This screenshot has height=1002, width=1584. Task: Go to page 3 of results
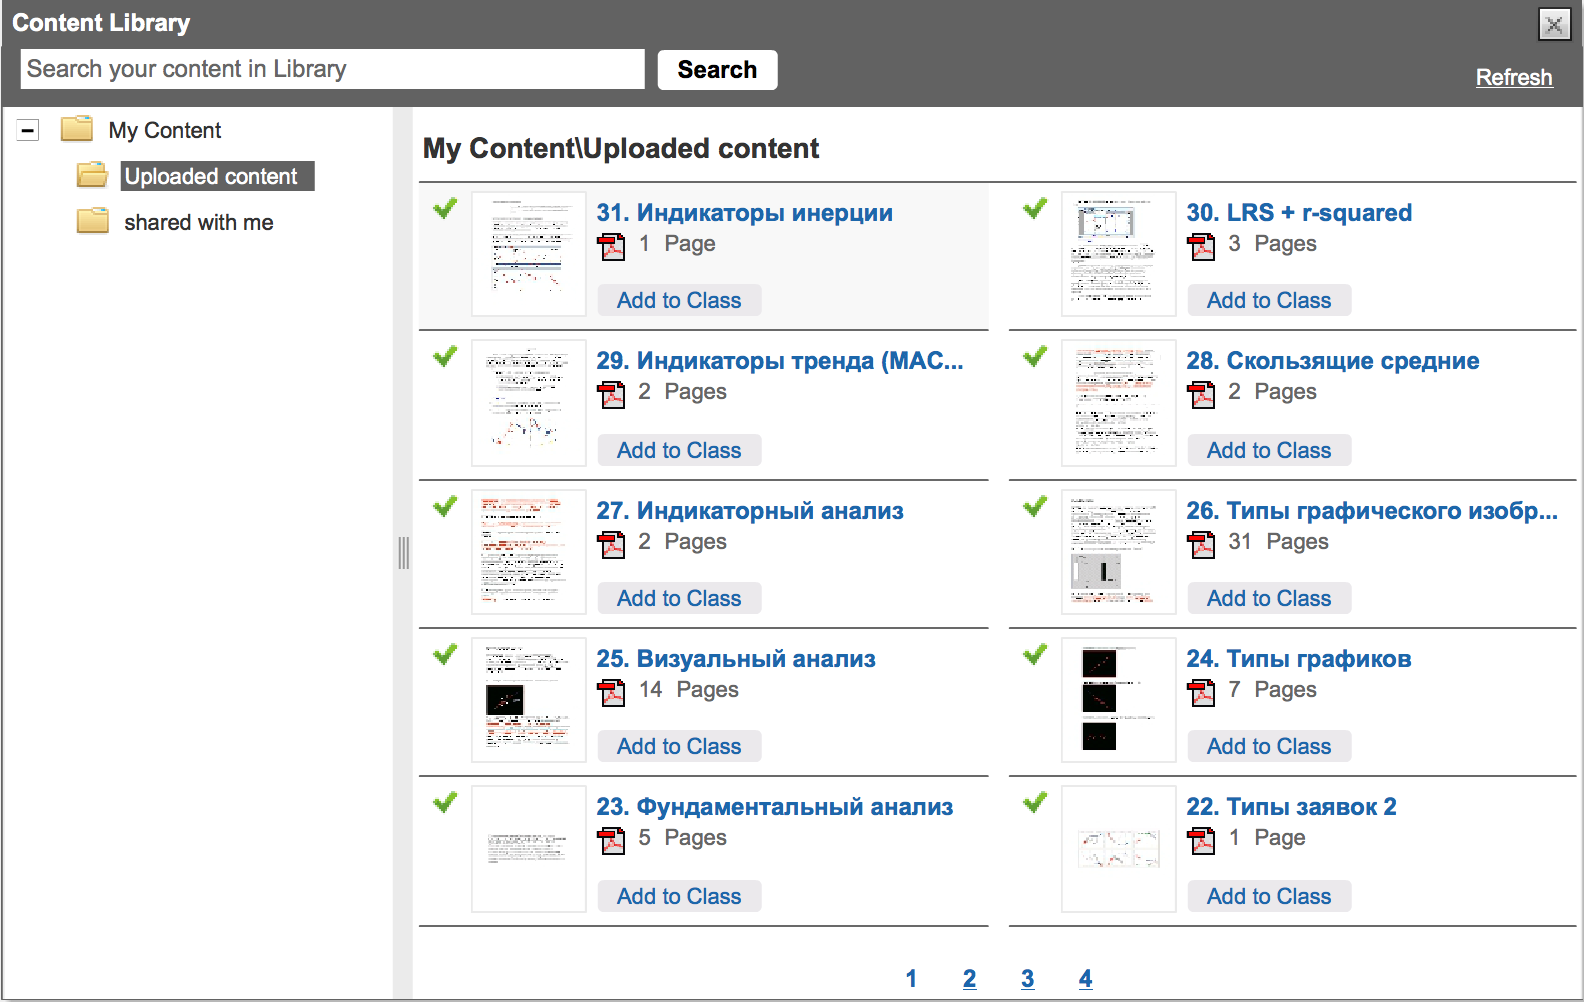click(1027, 978)
